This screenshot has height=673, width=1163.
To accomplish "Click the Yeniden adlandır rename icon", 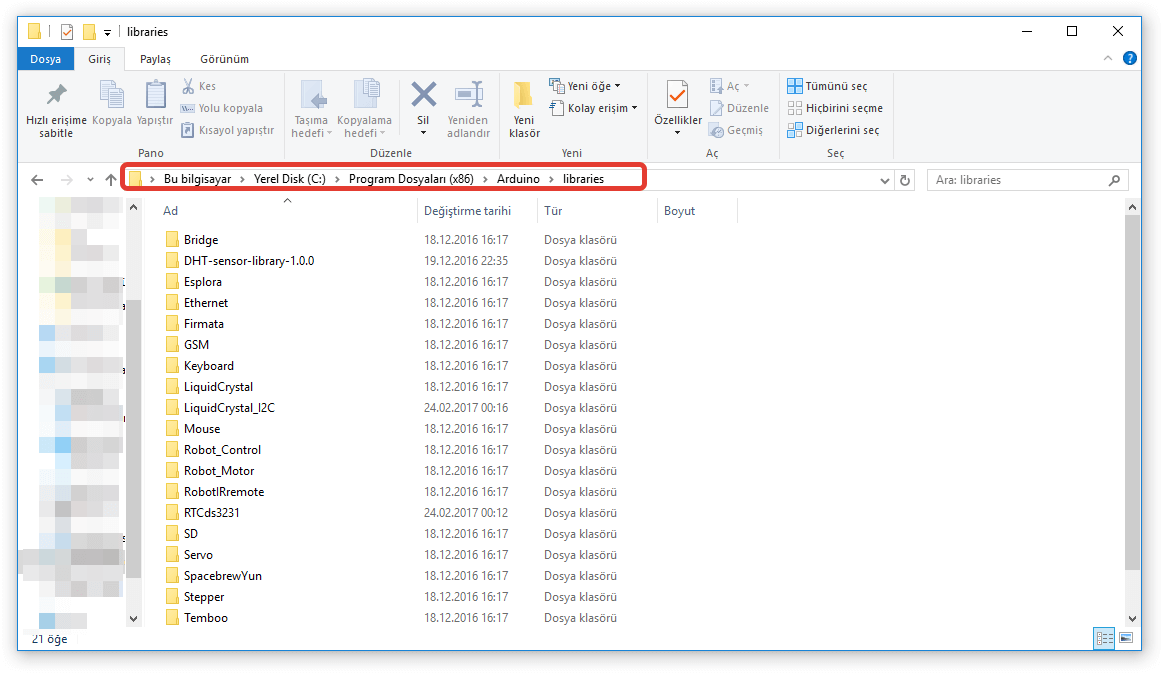I will pos(469,95).
